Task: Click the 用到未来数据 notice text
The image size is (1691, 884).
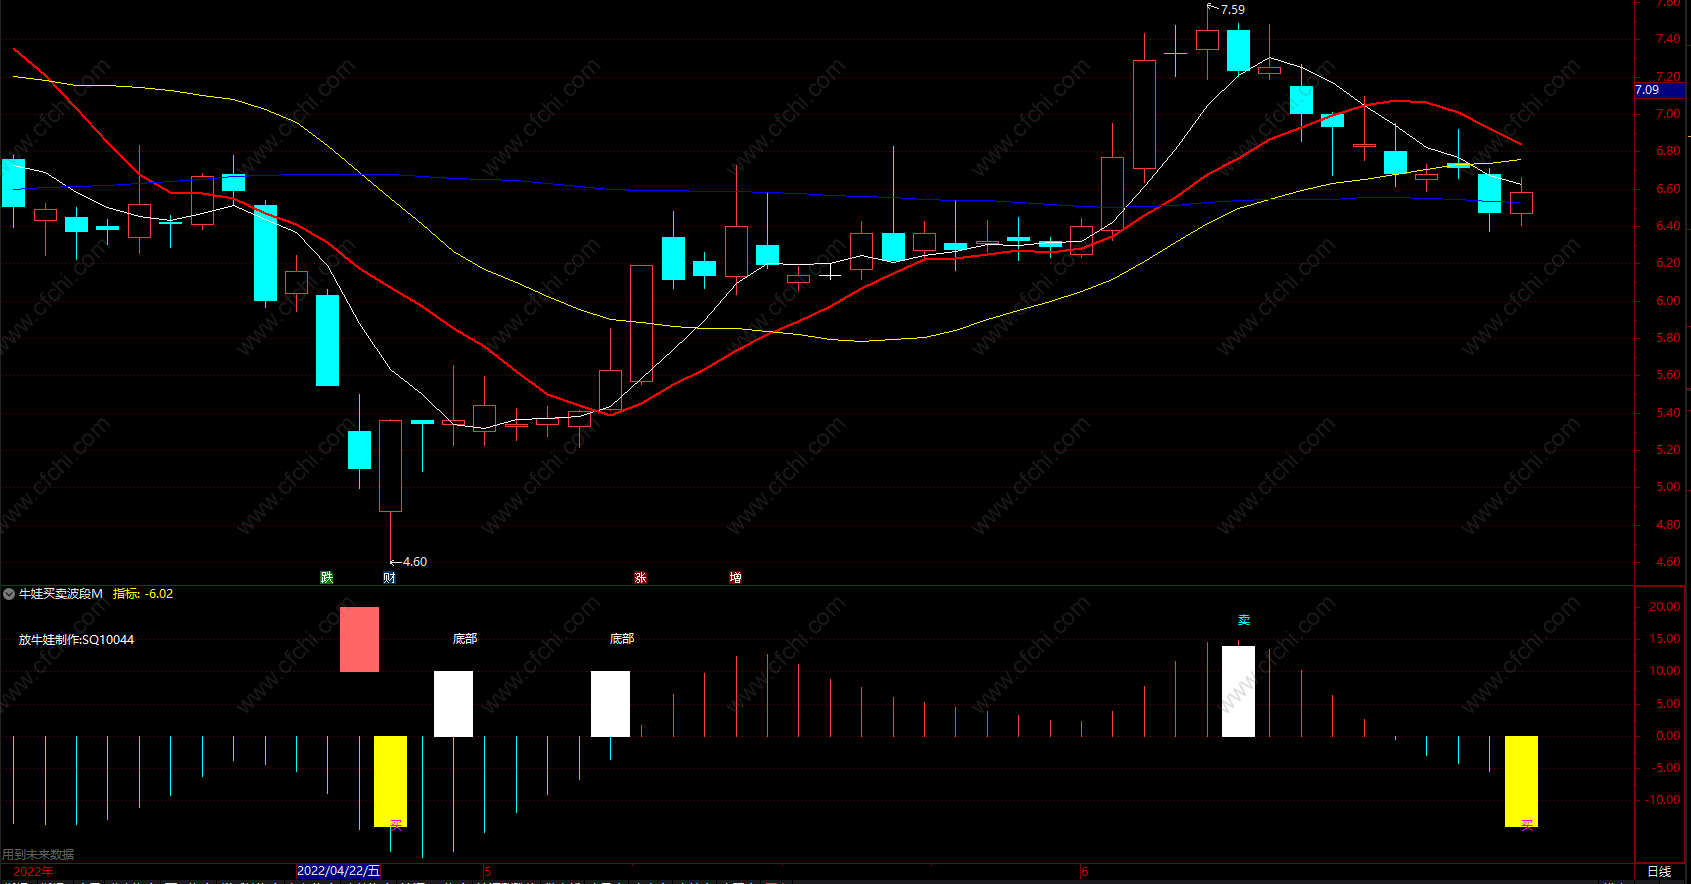Action: pos(38,855)
